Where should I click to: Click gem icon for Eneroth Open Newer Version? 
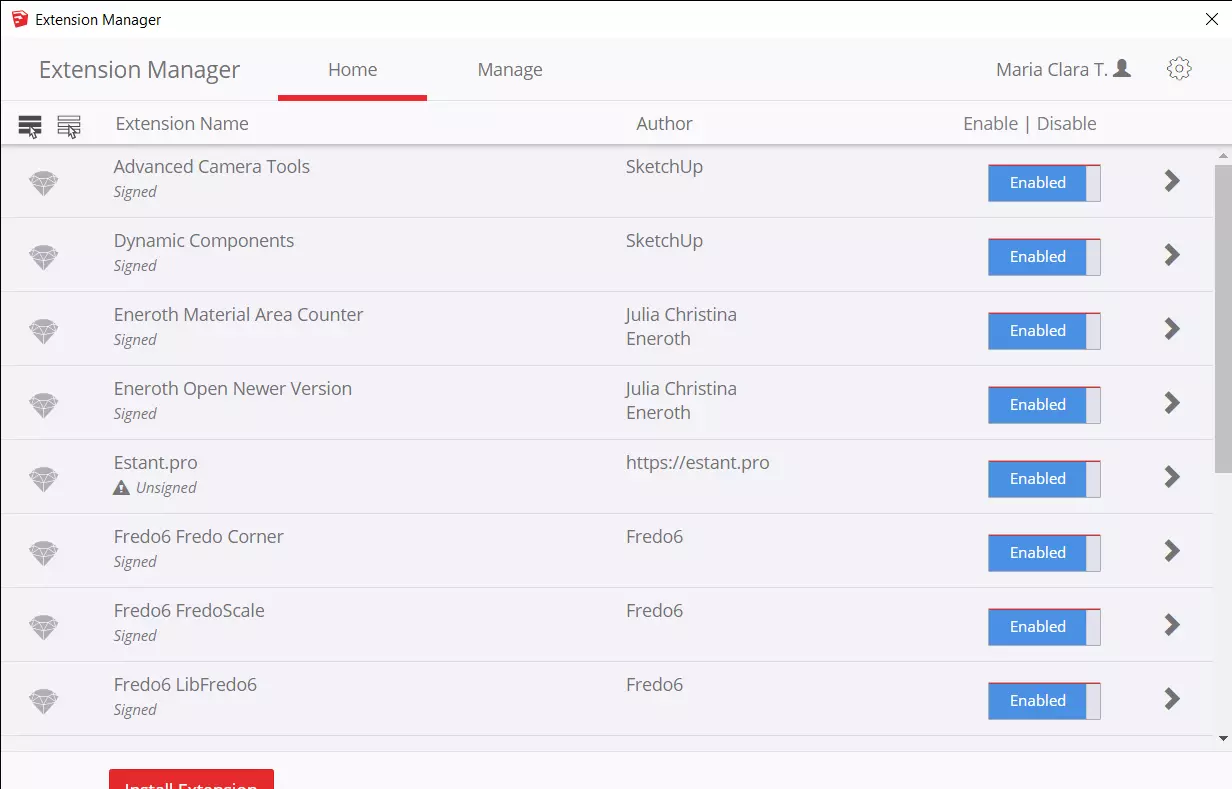tap(43, 405)
